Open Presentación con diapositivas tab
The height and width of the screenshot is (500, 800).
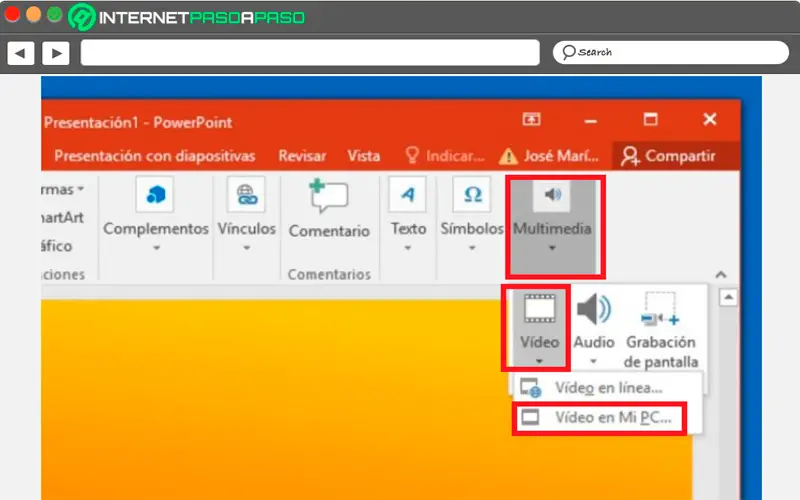(x=155, y=156)
